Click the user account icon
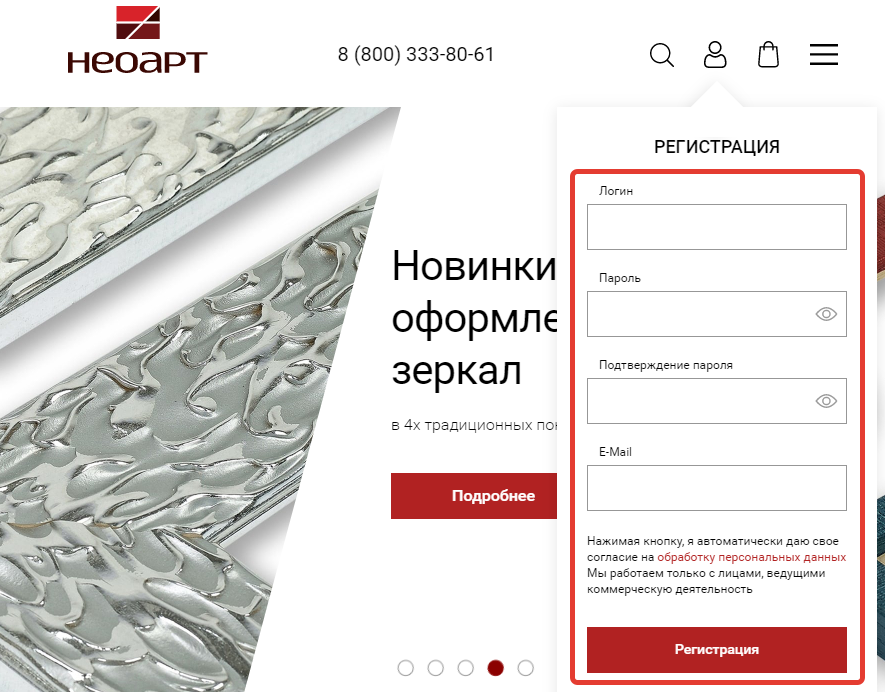The image size is (885, 692). point(715,55)
